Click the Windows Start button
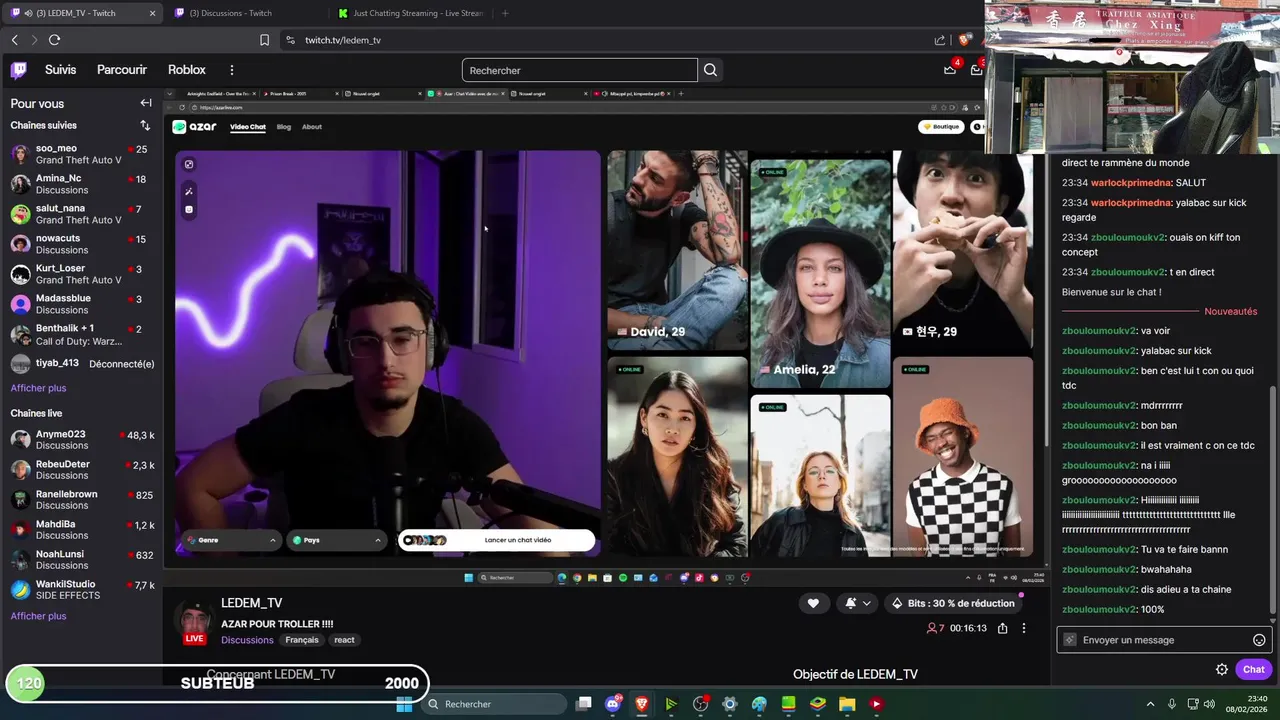The height and width of the screenshot is (720, 1280). pos(404,704)
